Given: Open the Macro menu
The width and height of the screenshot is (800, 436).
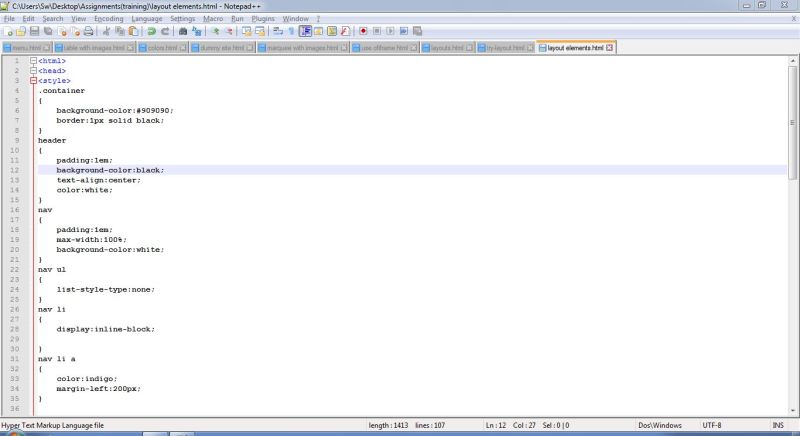Looking at the screenshot, I should pyautogui.click(x=213, y=18).
